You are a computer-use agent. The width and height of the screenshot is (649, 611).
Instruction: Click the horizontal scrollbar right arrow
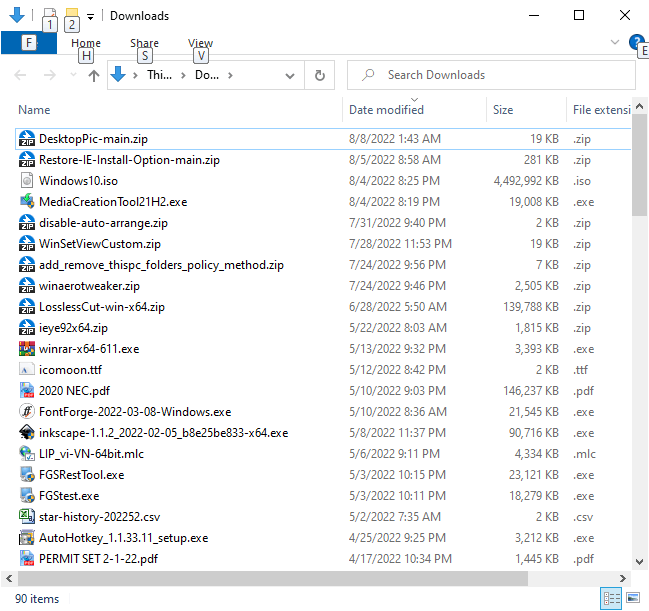pyautogui.click(x=623, y=578)
